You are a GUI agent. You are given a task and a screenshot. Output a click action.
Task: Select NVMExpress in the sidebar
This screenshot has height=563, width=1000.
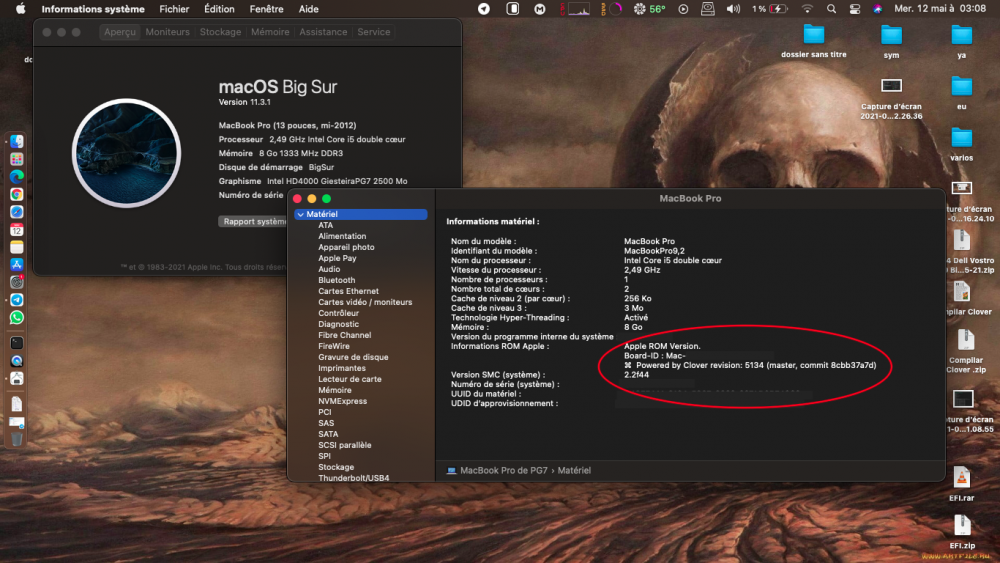click(342, 401)
